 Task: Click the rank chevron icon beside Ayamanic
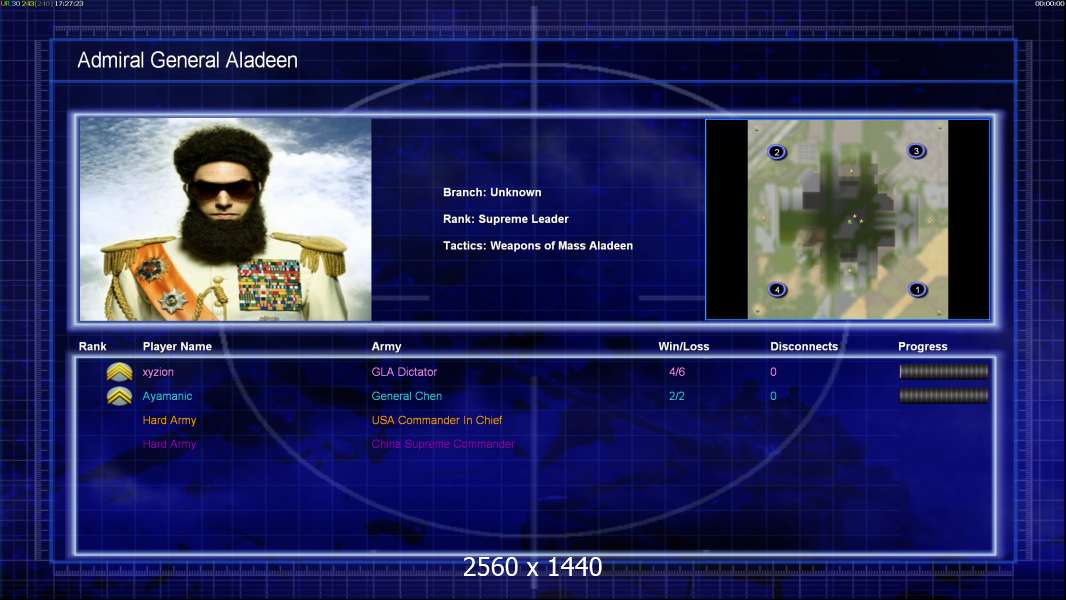pos(119,396)
